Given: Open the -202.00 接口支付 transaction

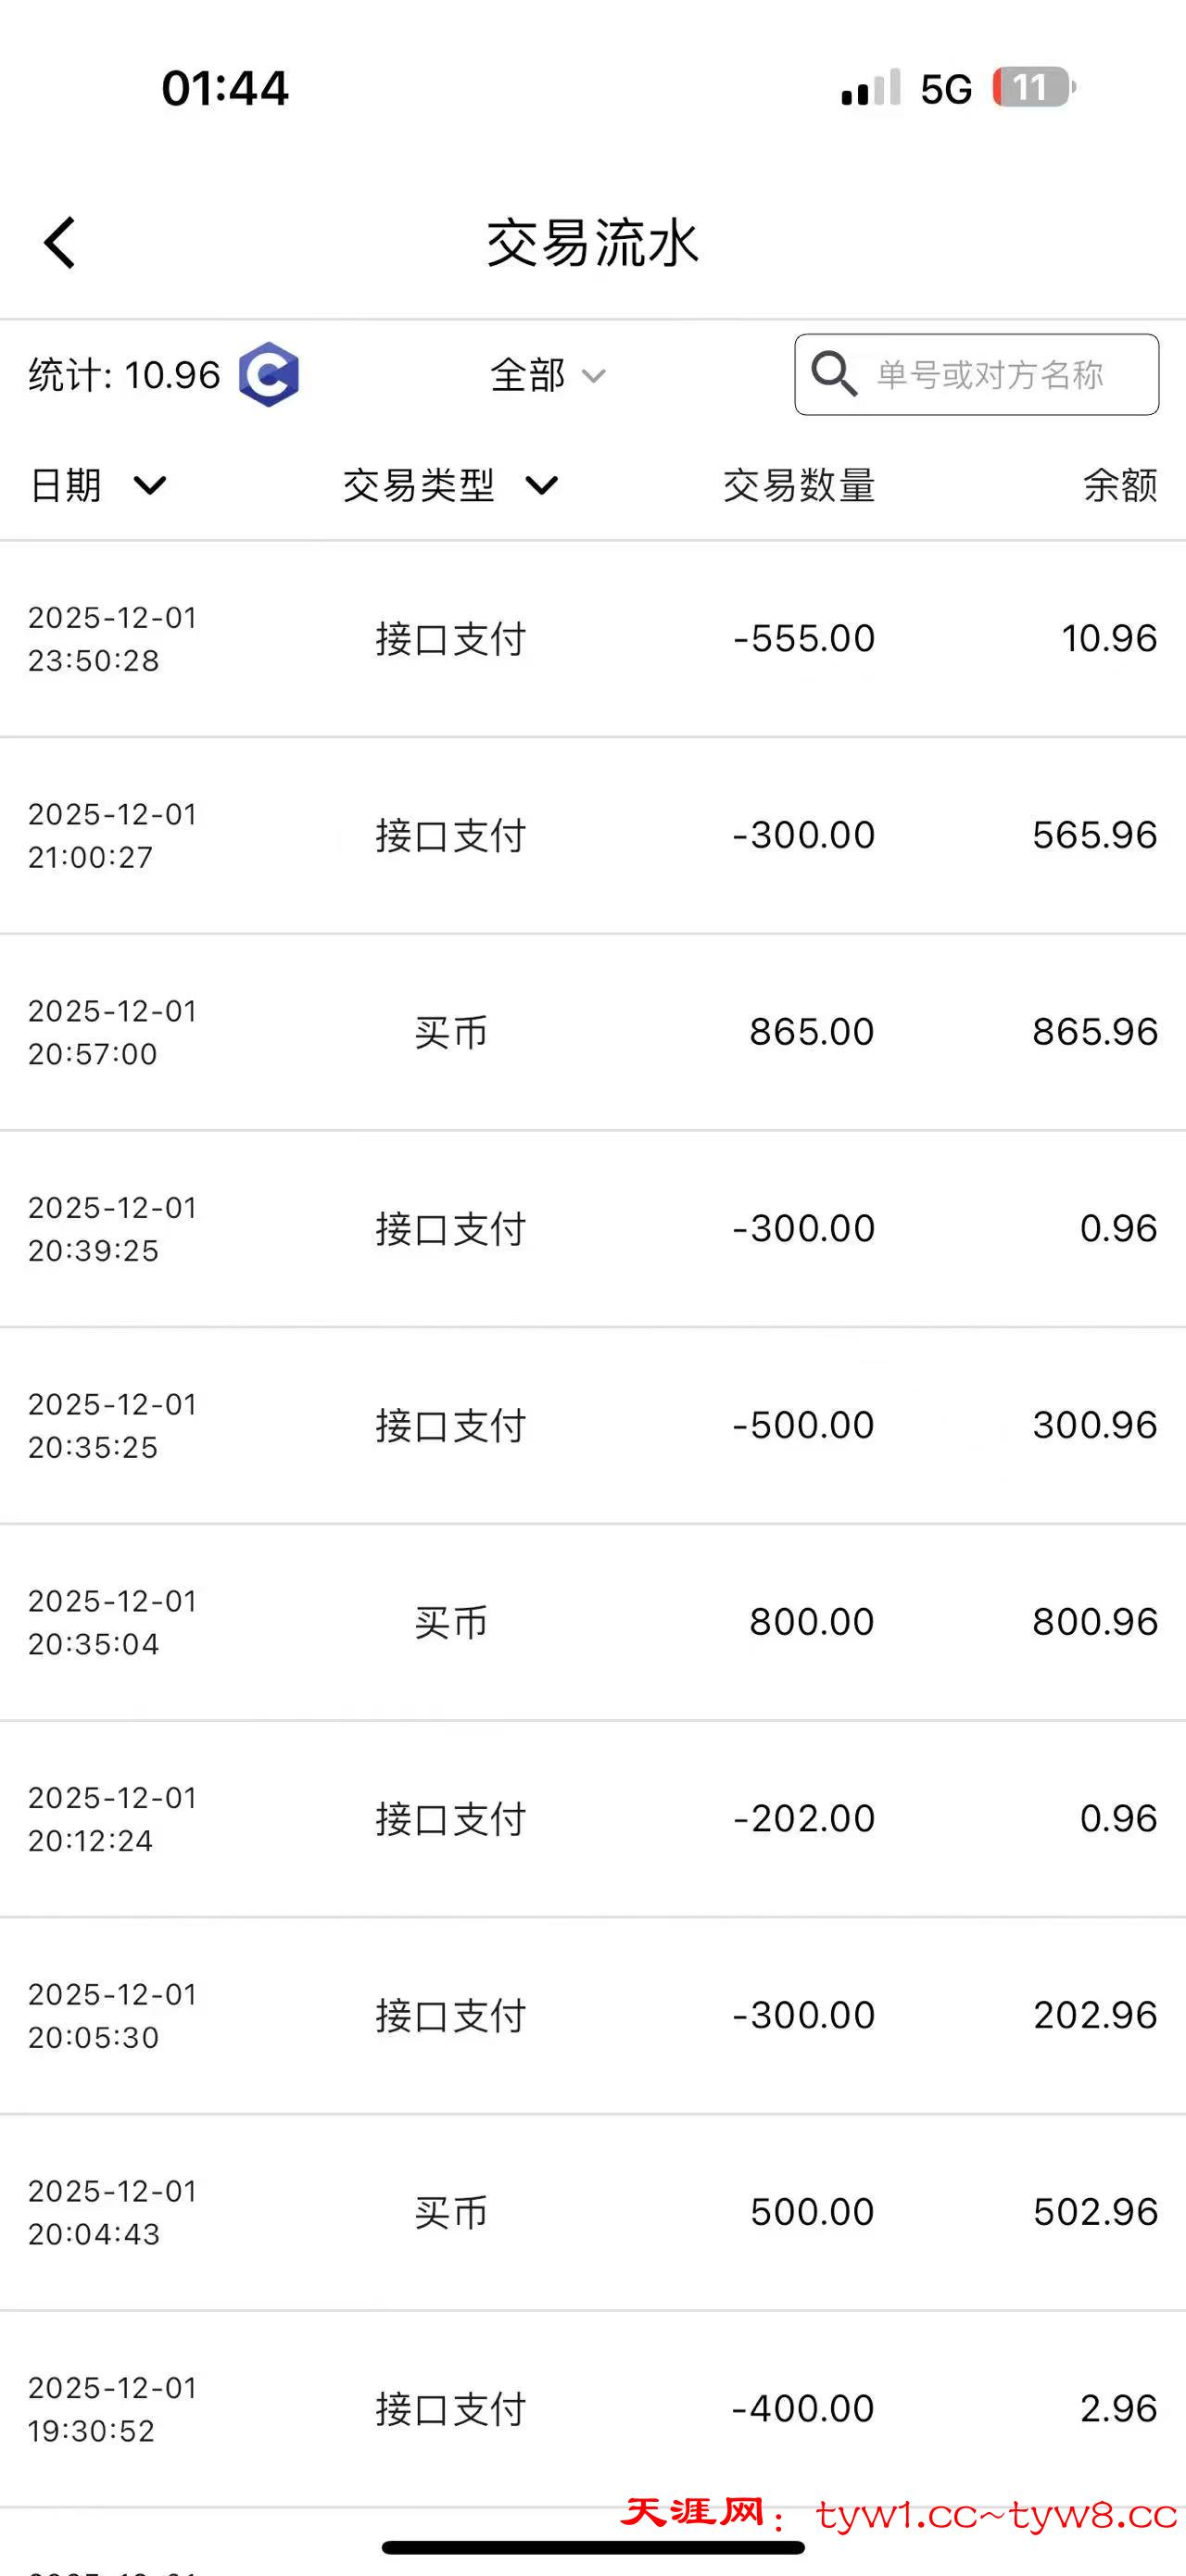Looking at the screenshot, I should pos(592,1819).
